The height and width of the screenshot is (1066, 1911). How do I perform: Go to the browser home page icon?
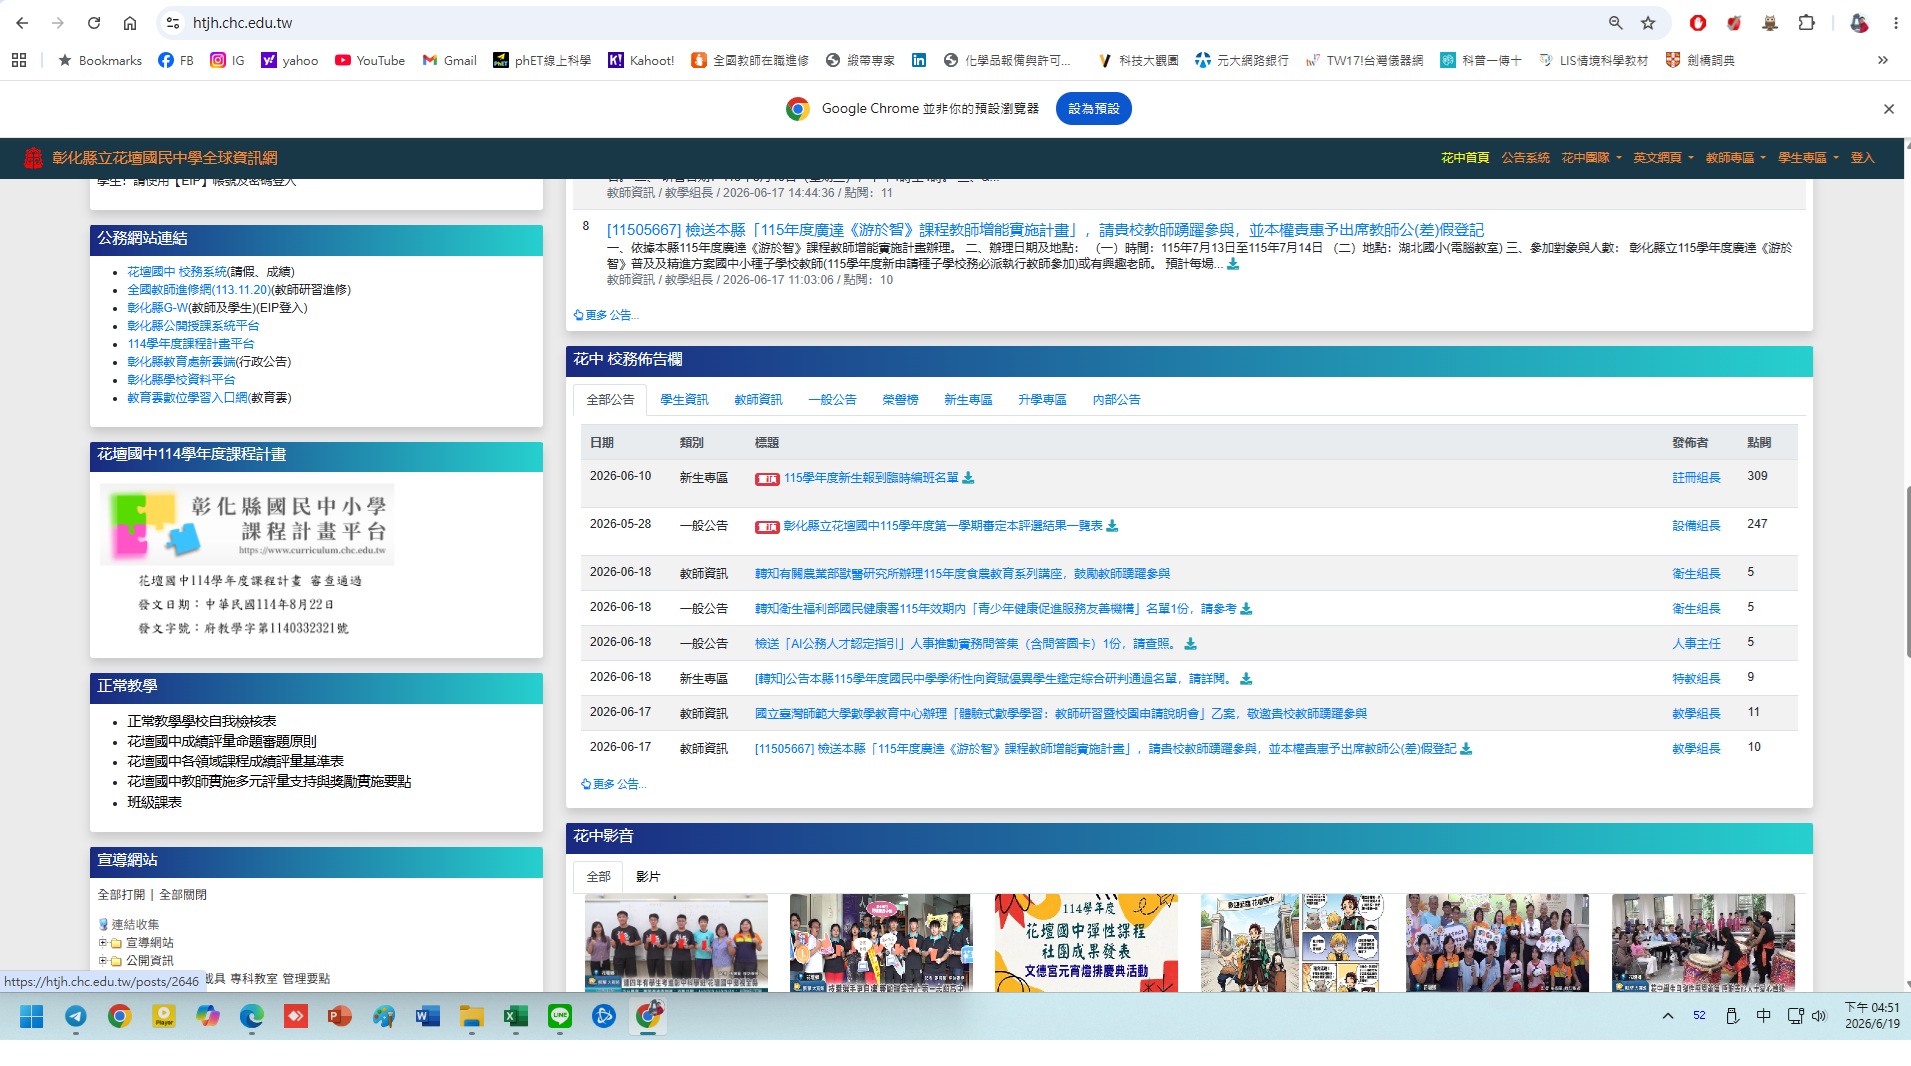coord(130,23)
